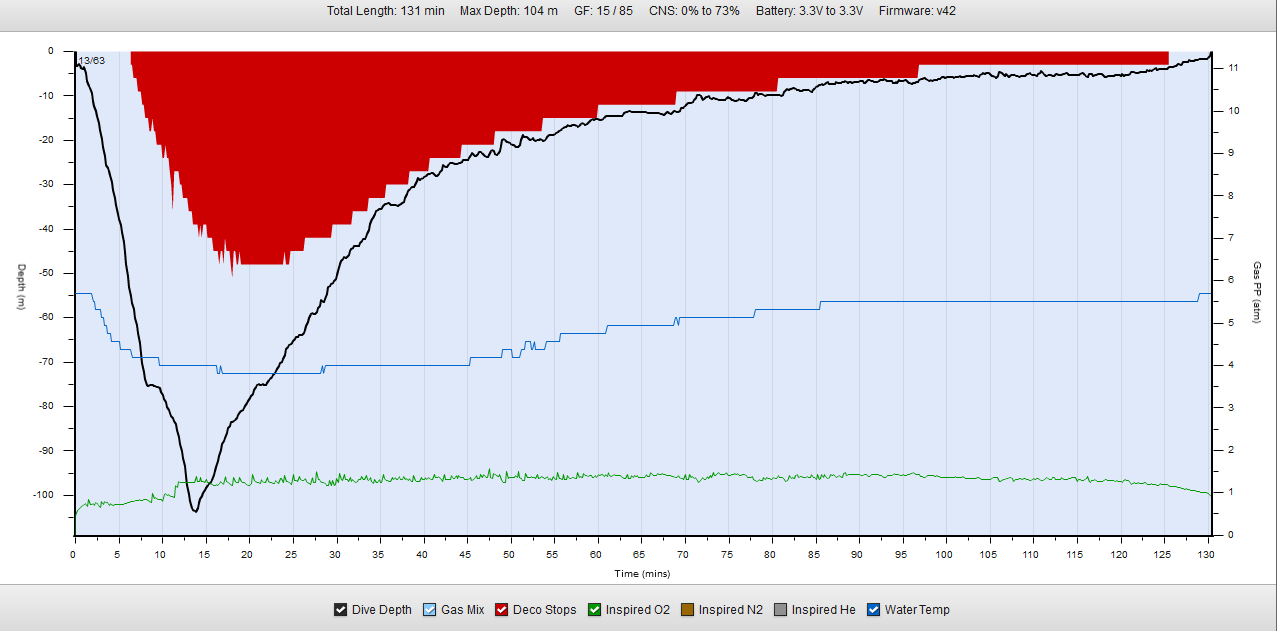The width and height of the screenshot is (1277, 631).
Task: Enable the Inspired N2 checkbox
Action: coord(687,610)
